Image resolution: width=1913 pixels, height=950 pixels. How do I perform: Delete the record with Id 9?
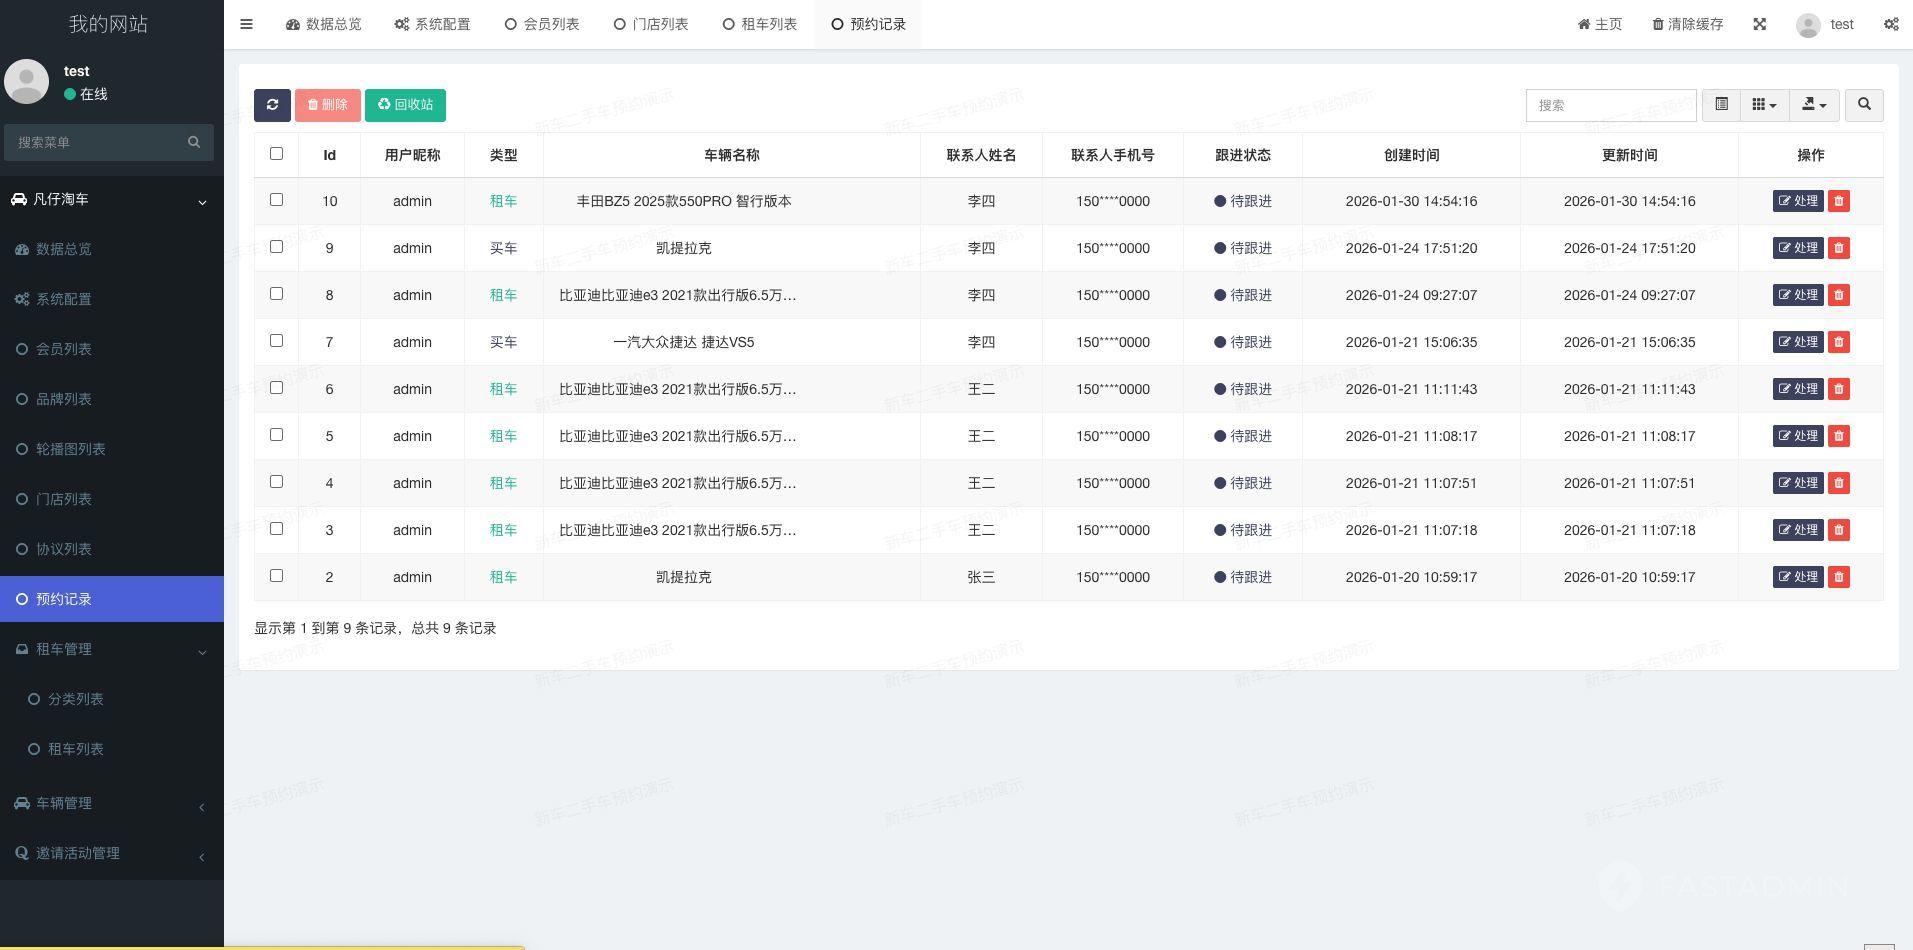[1838, 248]
